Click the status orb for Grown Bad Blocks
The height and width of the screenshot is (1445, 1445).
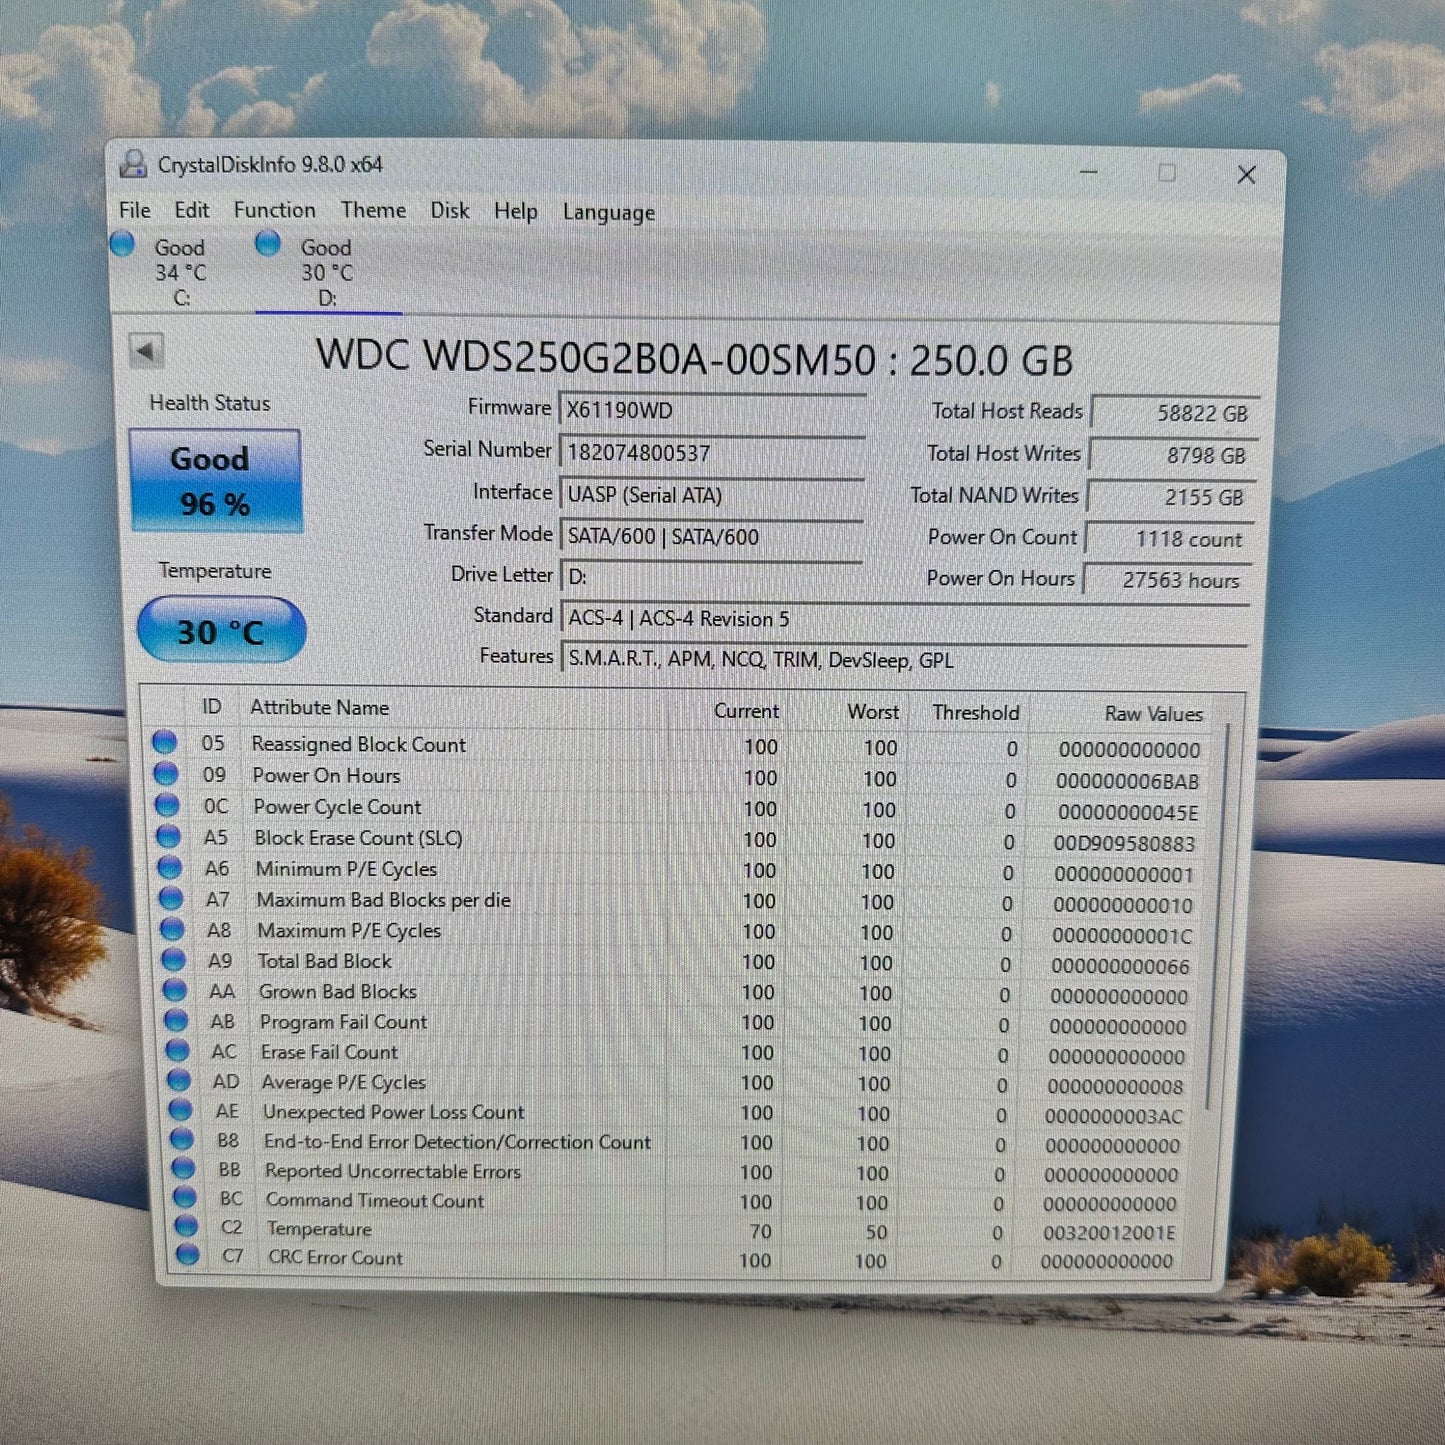pos(175,989)
